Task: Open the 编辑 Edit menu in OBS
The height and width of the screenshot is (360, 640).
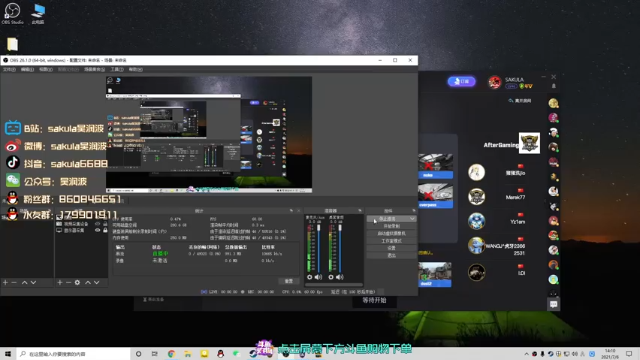Action: pos(27,69)
